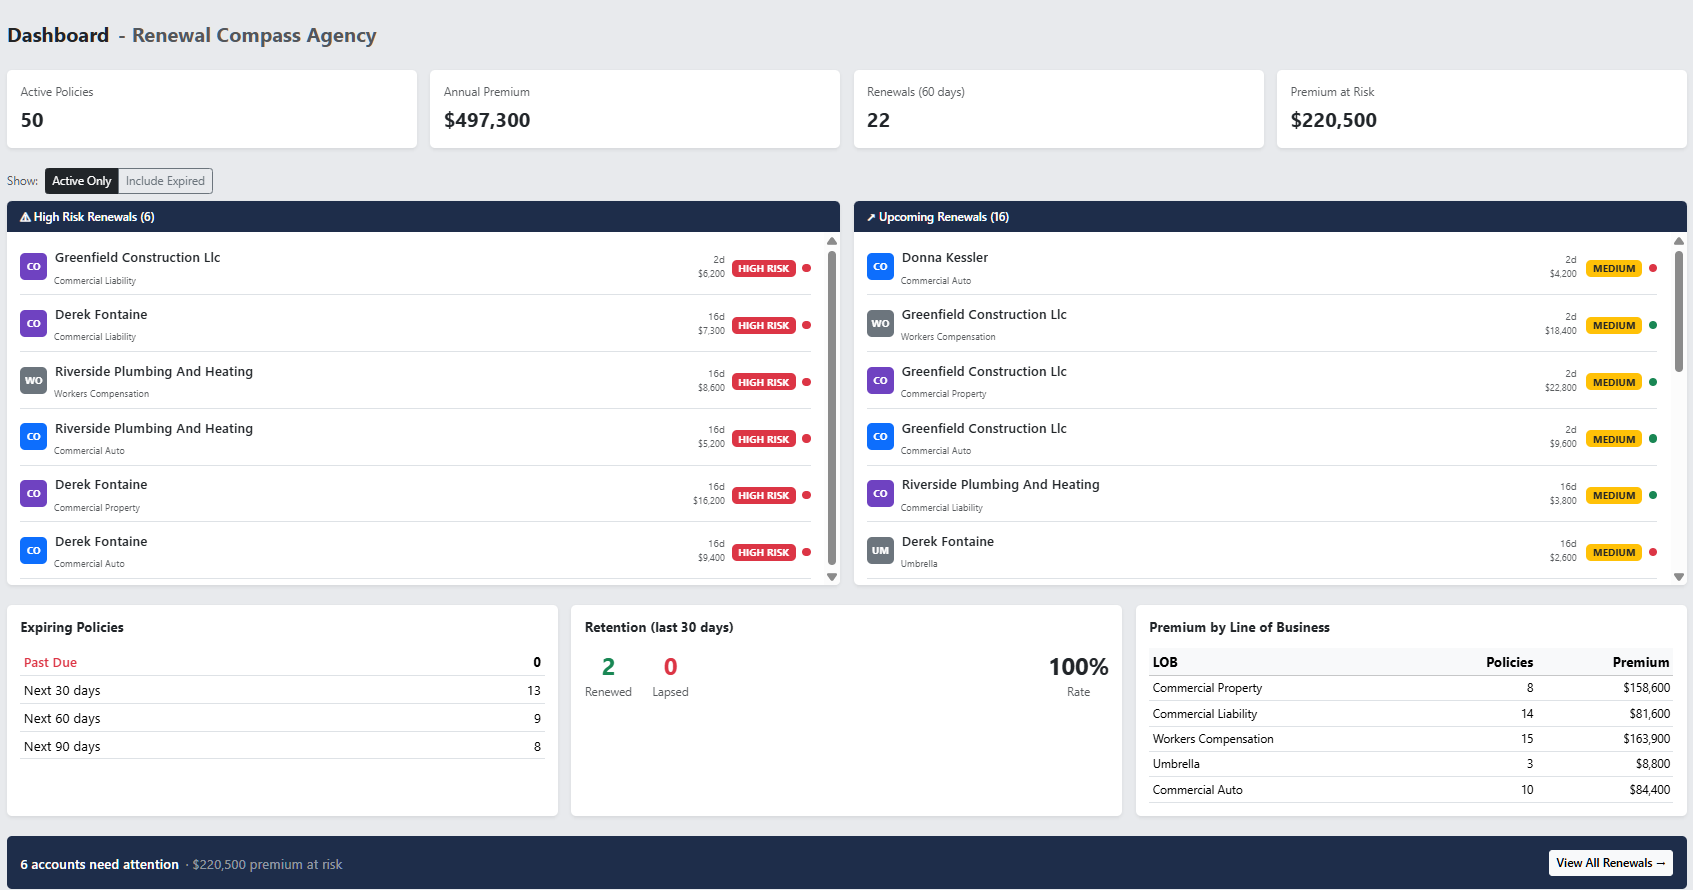Click HIGH RISK badge for Greenfield Construction Llc
1693x890 pixels.
pyautogui.click(x=764, y=268)
